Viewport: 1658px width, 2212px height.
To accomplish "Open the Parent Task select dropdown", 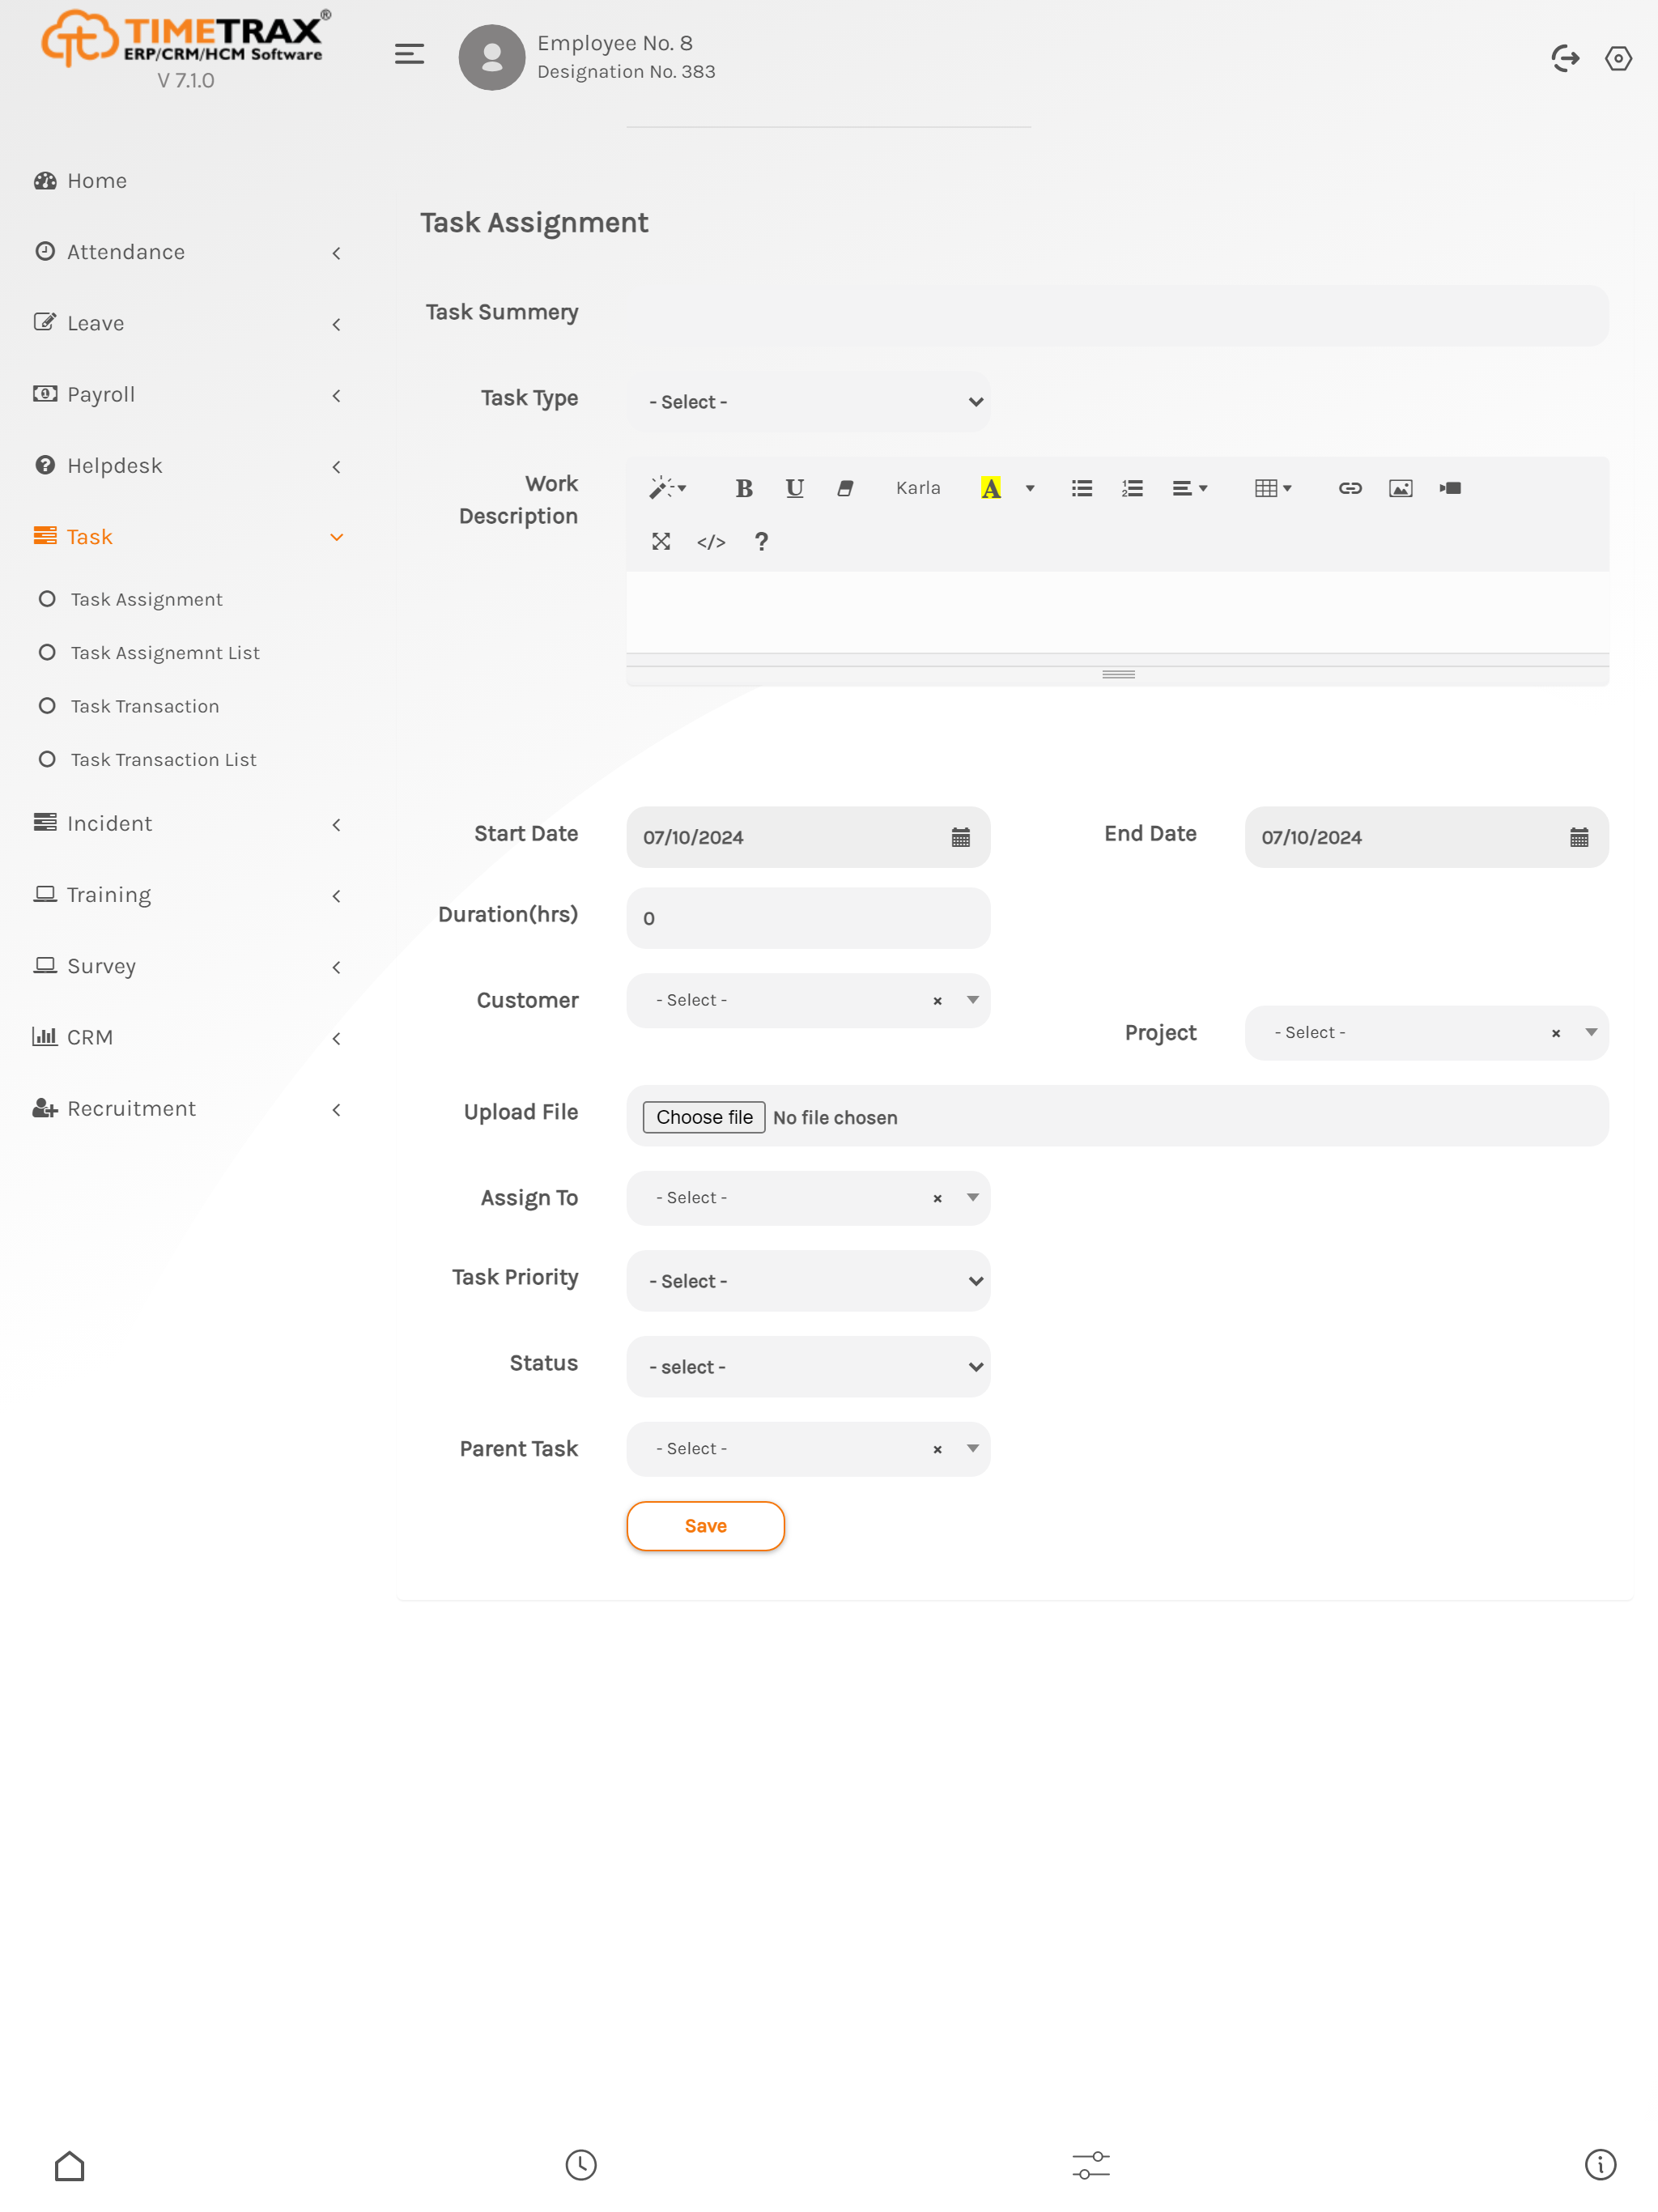I will 808,1449.
